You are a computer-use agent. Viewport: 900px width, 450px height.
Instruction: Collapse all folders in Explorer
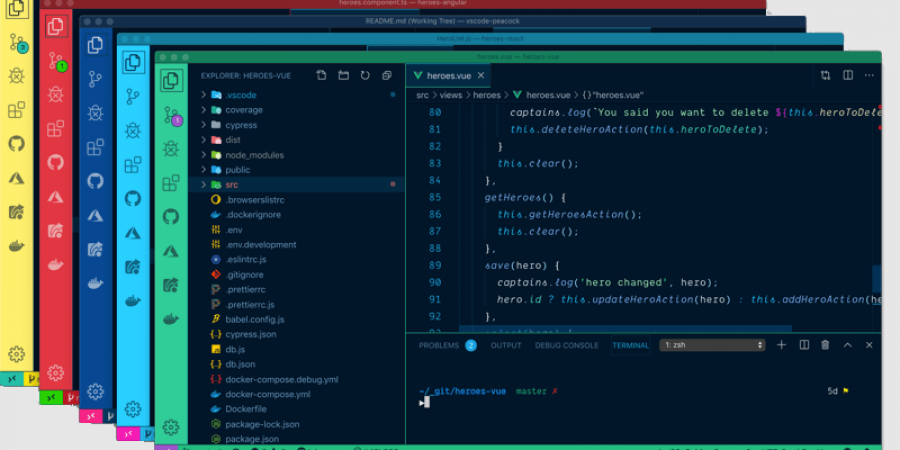387,75
